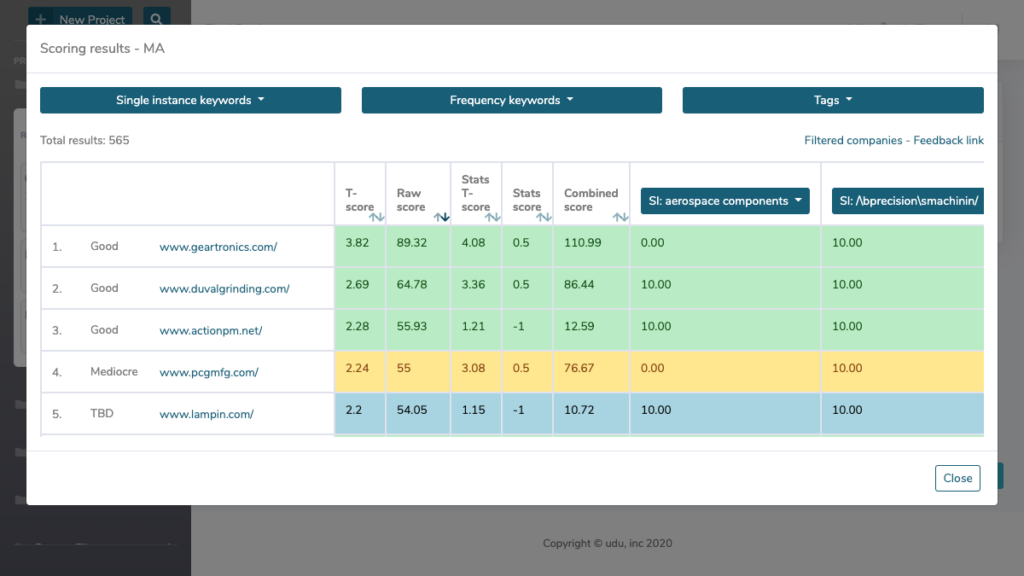Select TBD rating for lampin row

tap(102, 413)
